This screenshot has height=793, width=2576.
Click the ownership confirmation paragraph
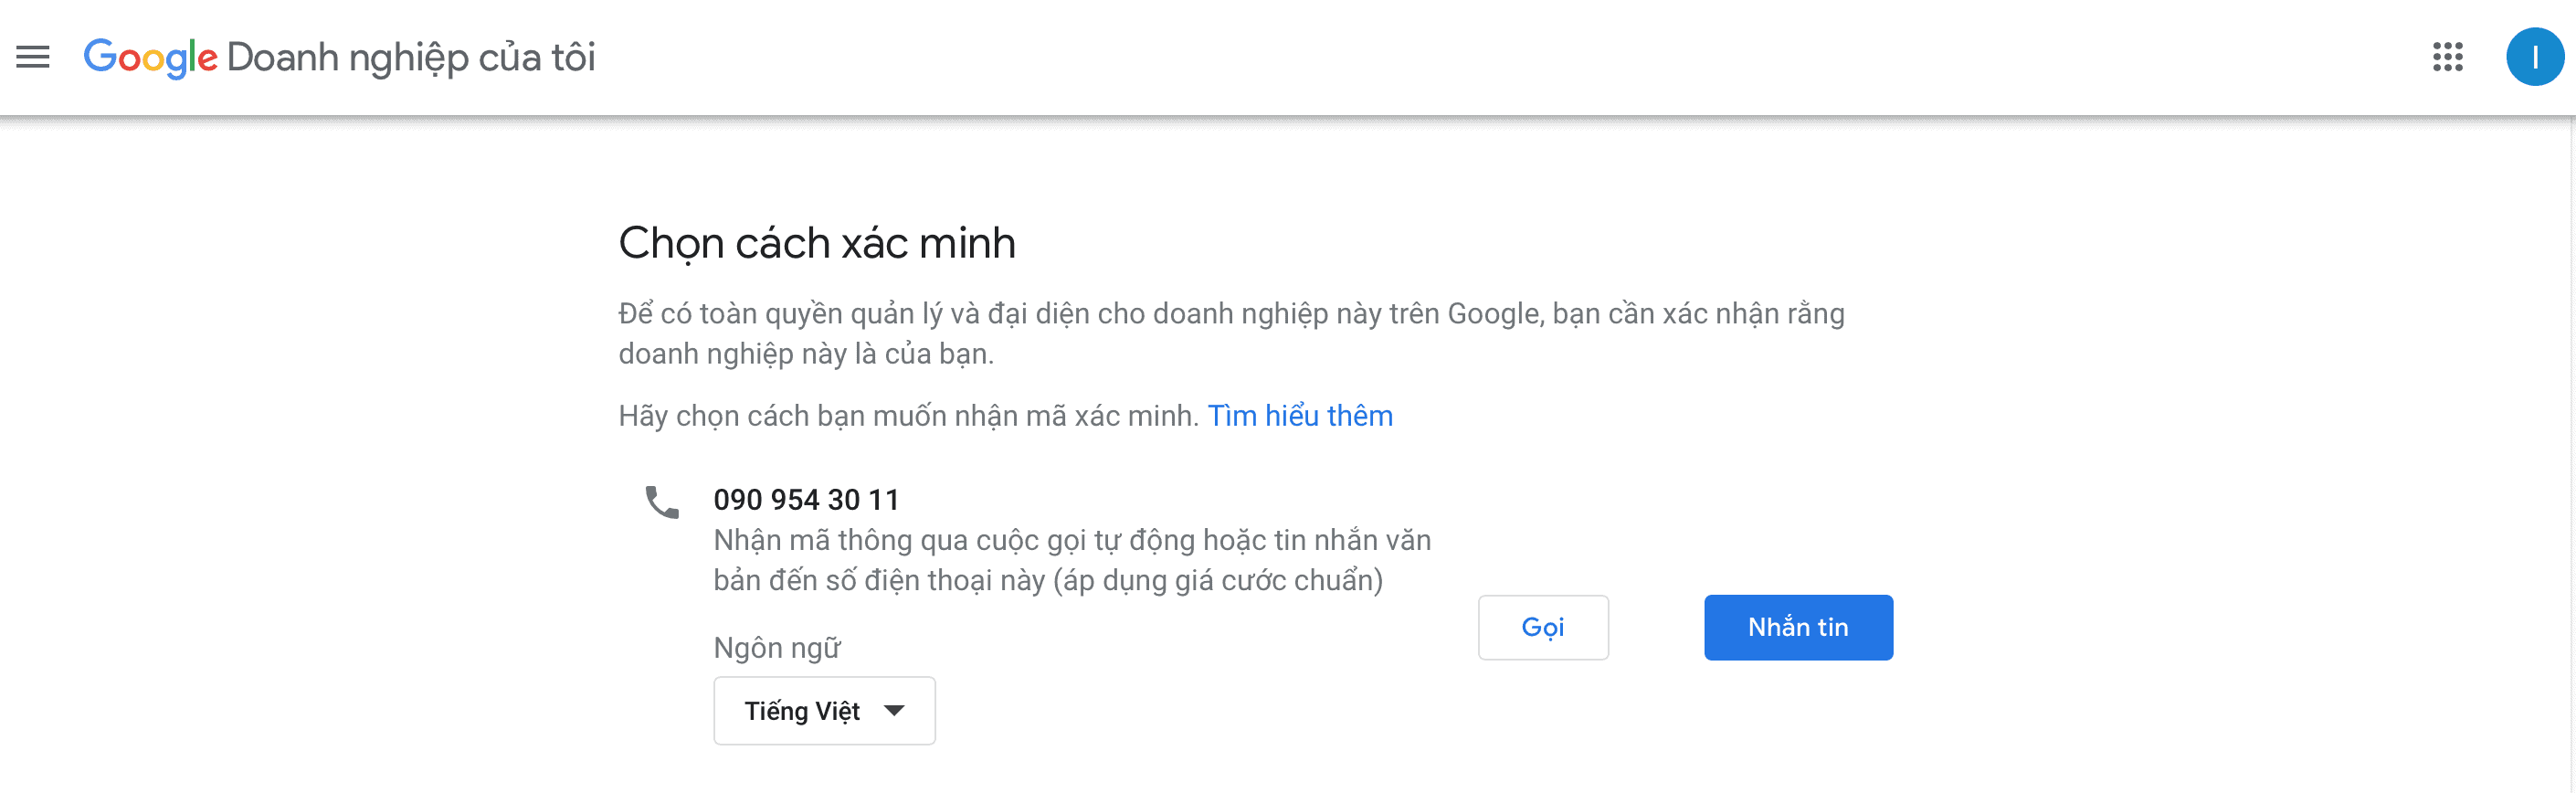pos(1231,333)
